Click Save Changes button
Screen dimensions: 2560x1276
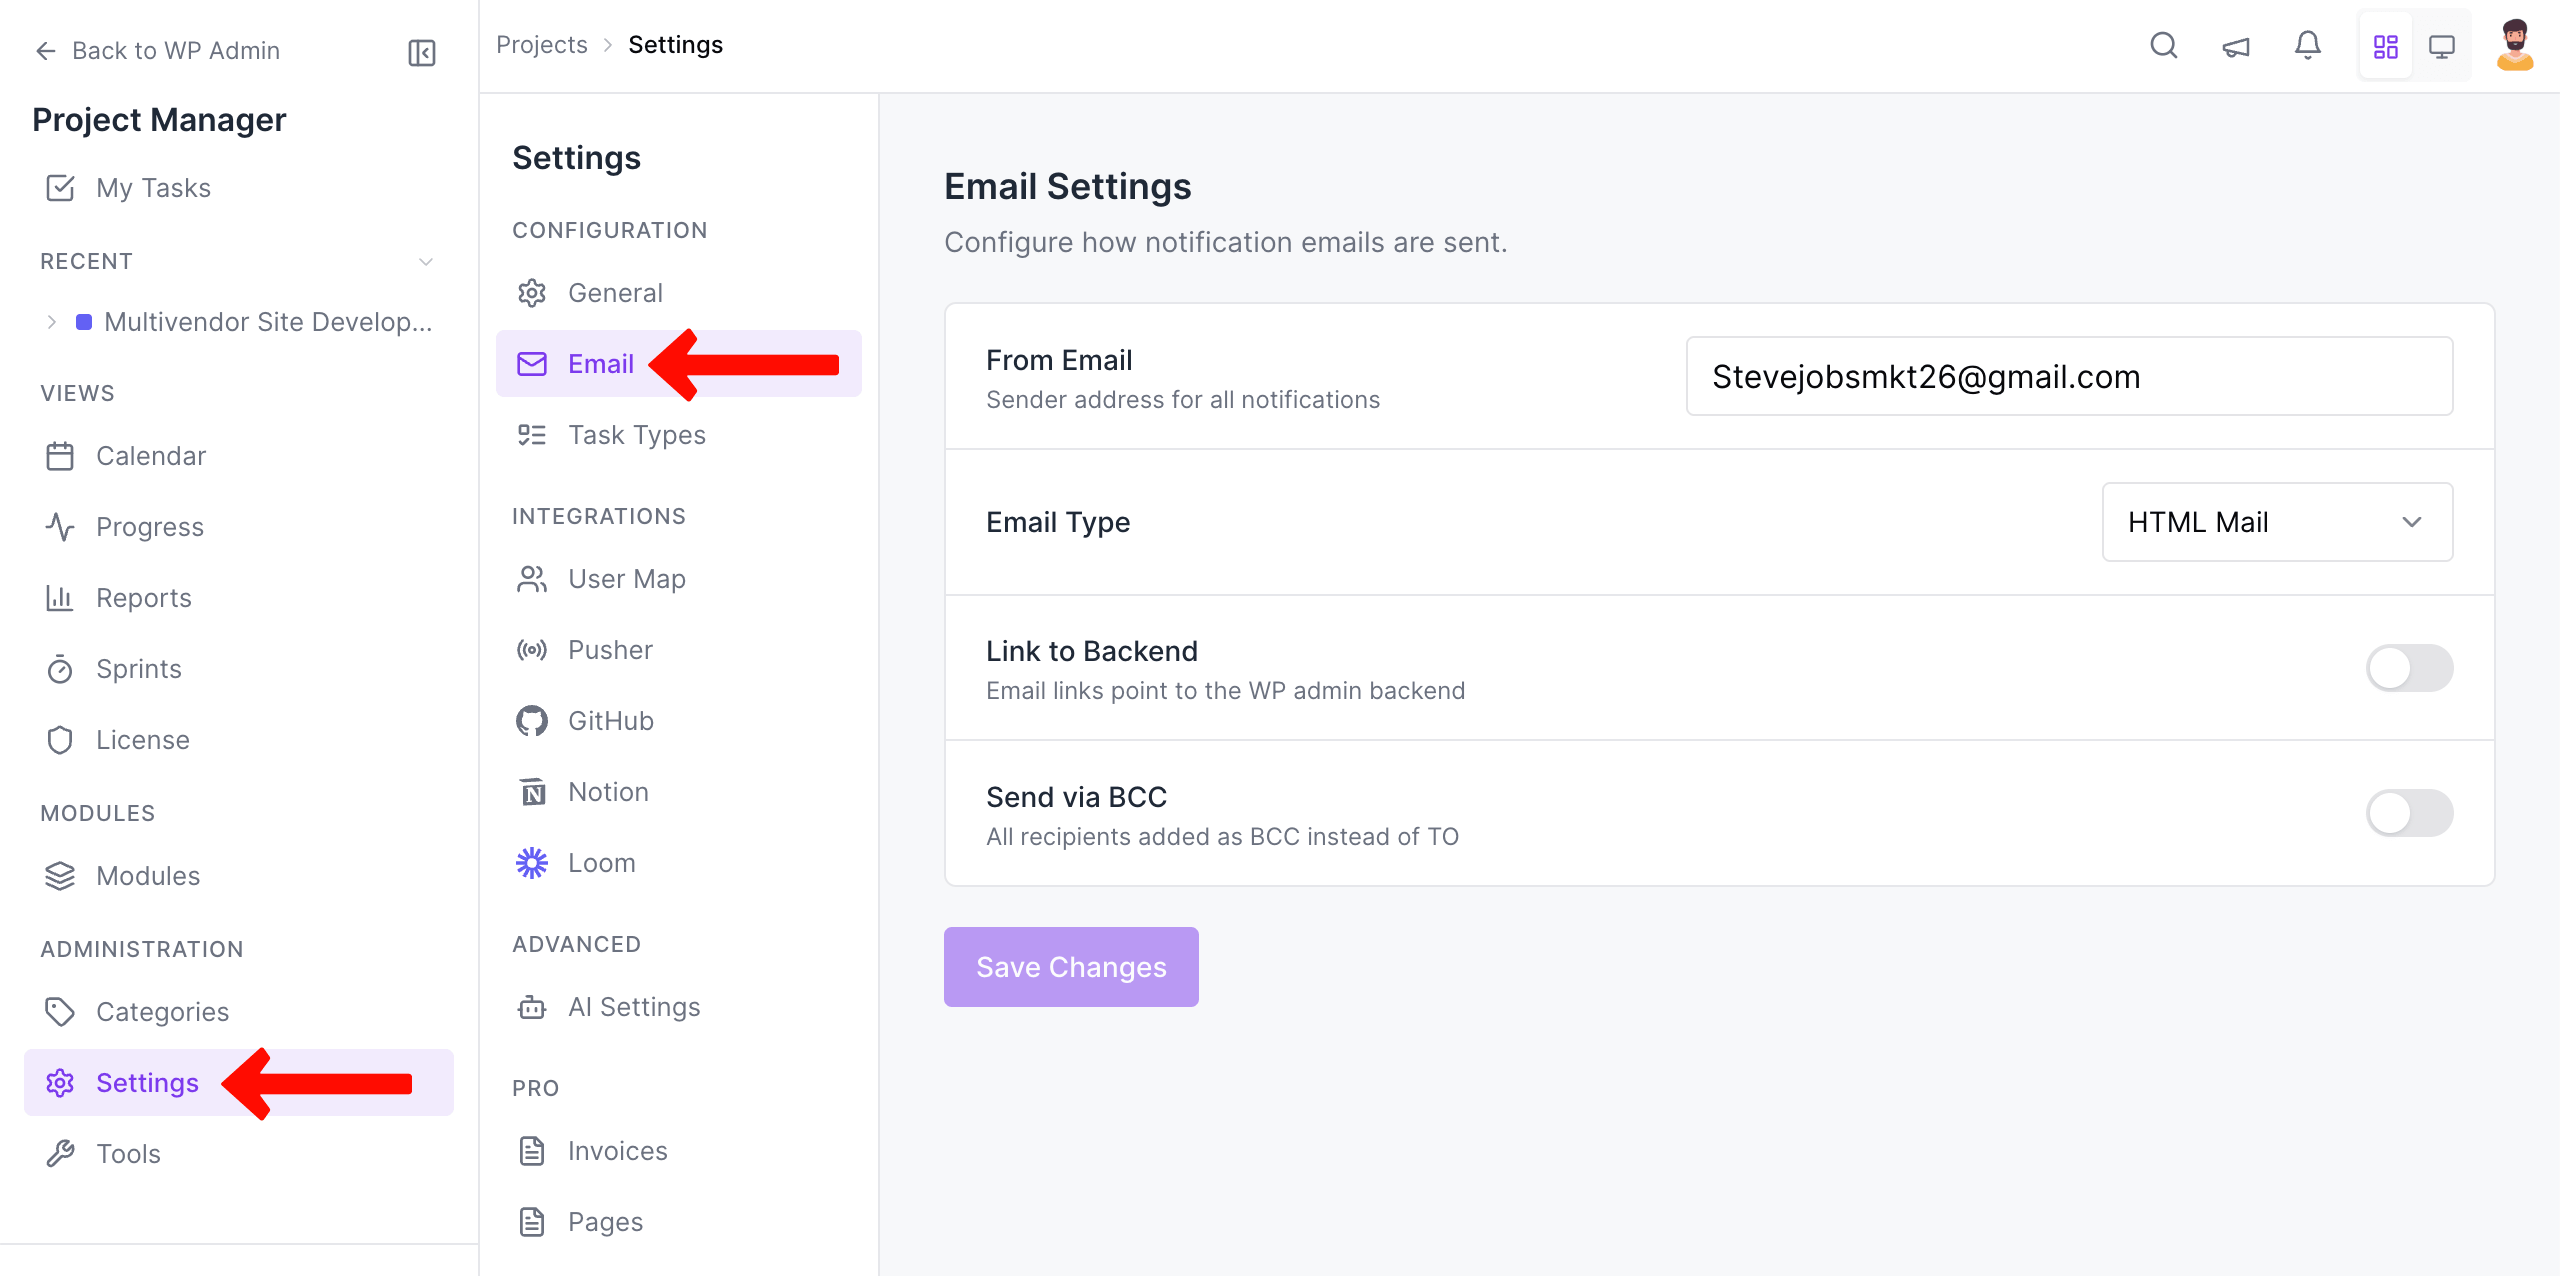[x=1070, y=966]
